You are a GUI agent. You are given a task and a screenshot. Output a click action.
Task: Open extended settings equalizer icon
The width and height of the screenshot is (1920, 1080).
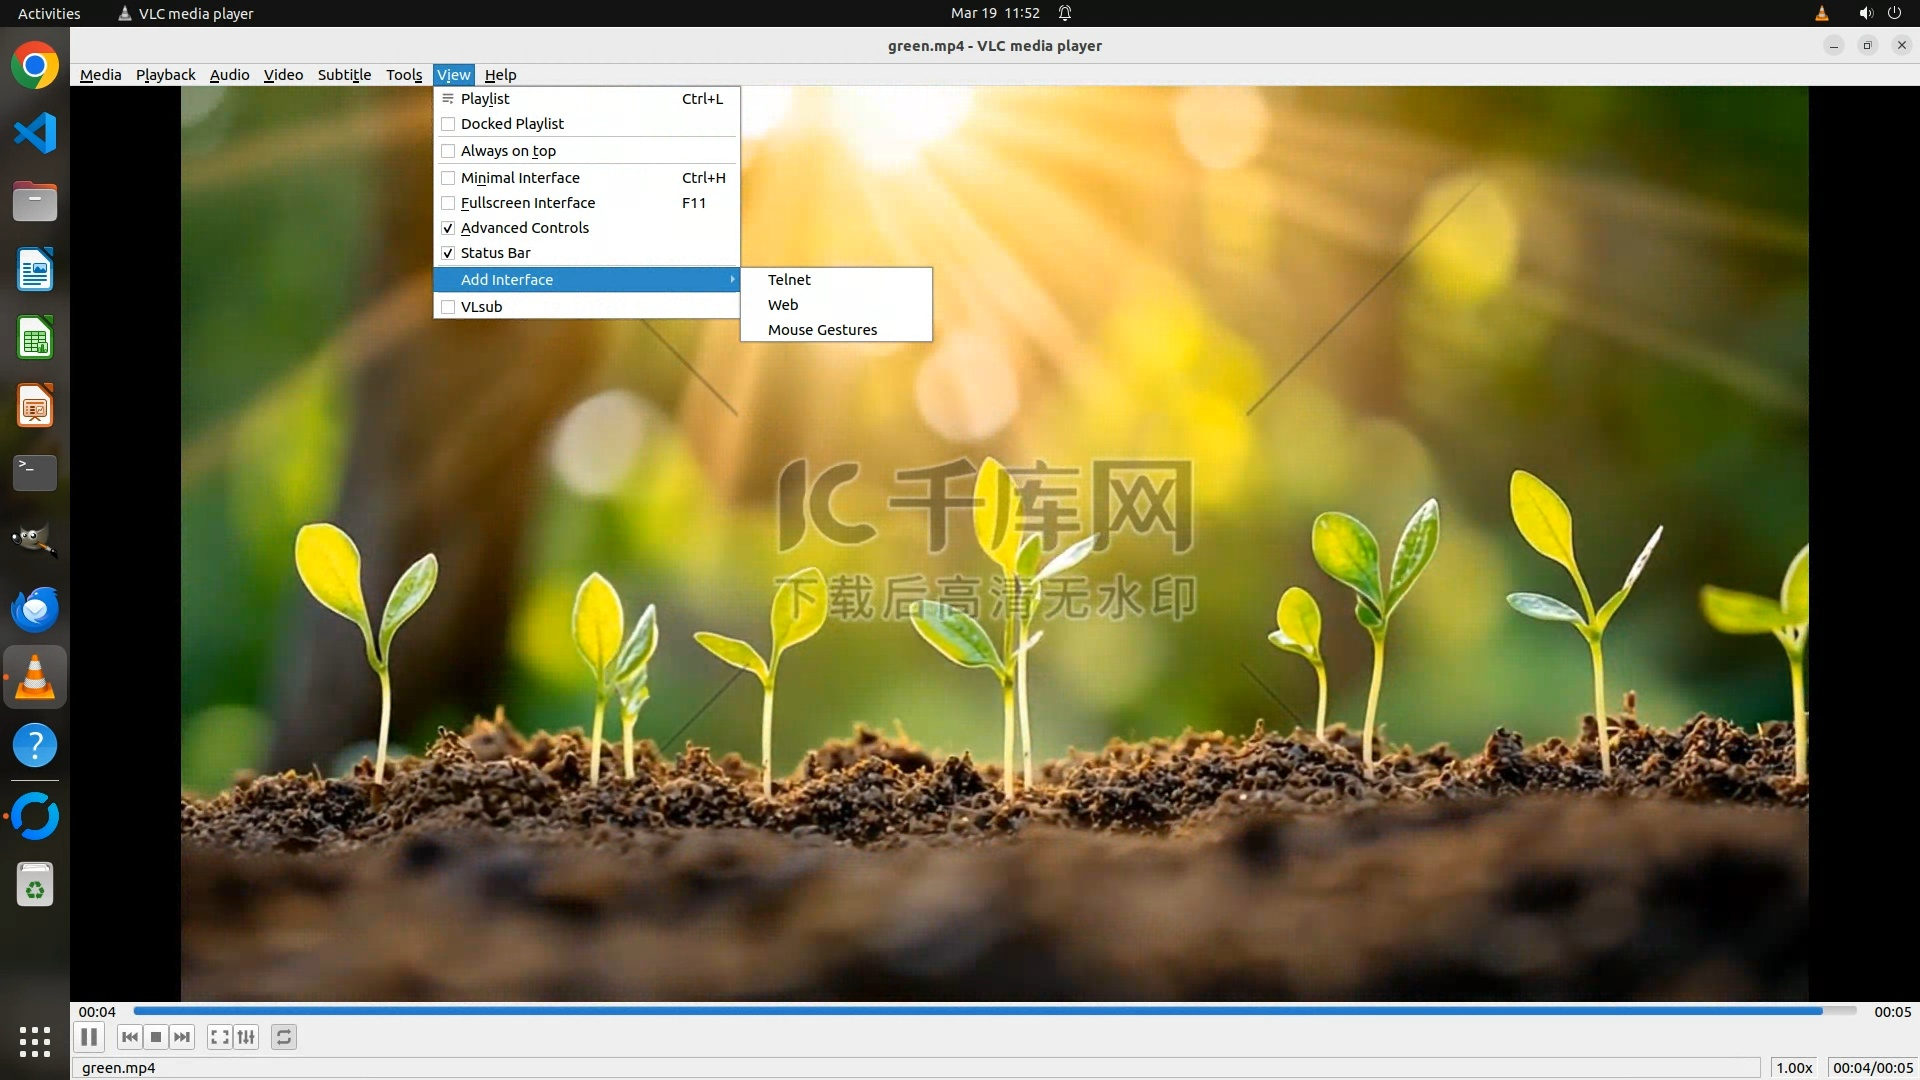[x=246, y=1037]
